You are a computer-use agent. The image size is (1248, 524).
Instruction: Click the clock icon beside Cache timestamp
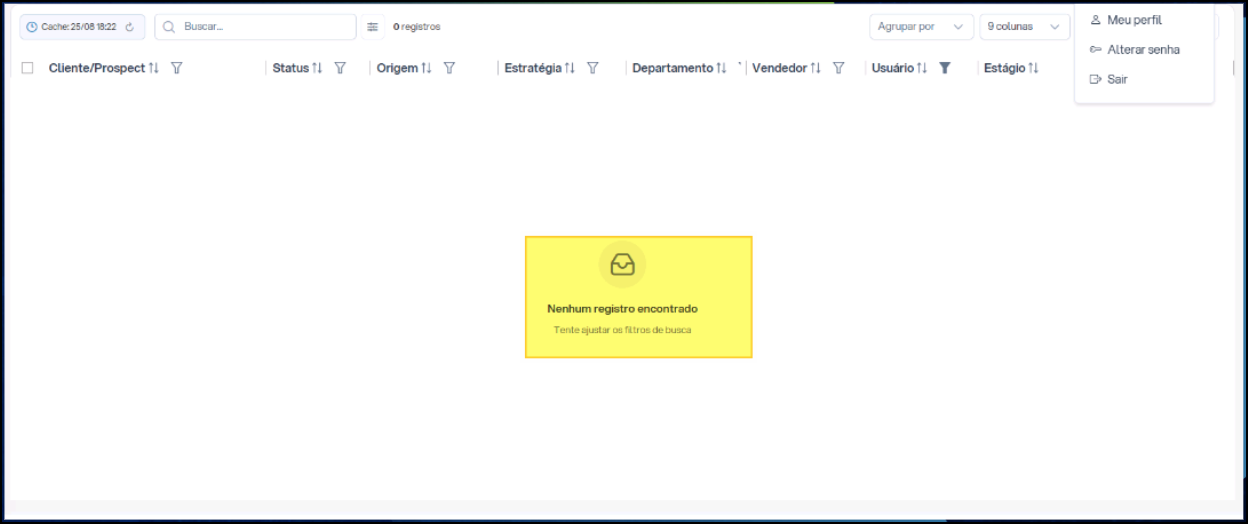click(32, 27)
